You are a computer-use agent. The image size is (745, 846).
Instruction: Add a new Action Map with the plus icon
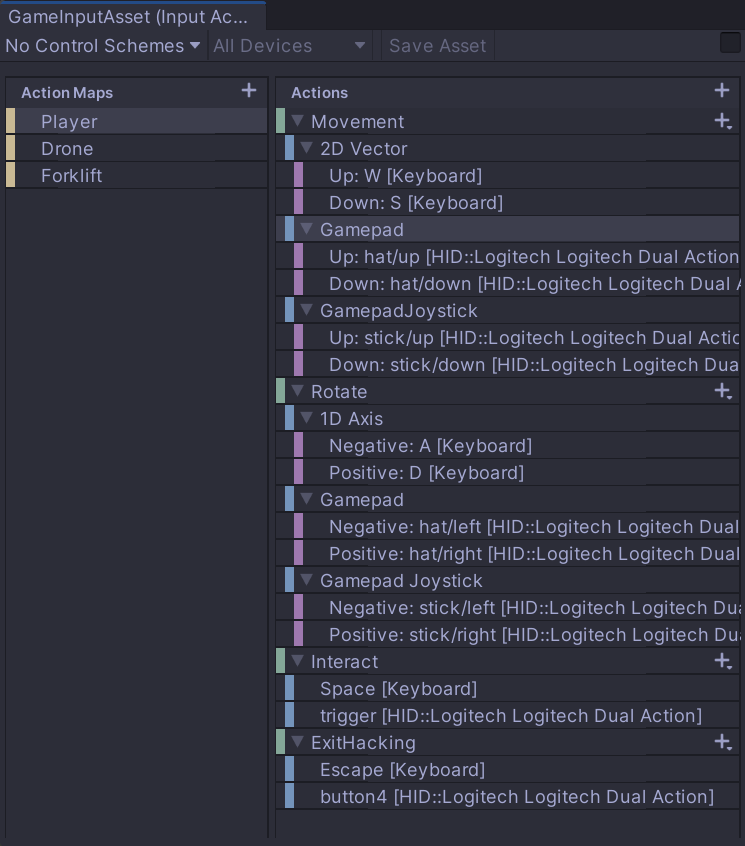coord(249,90)
